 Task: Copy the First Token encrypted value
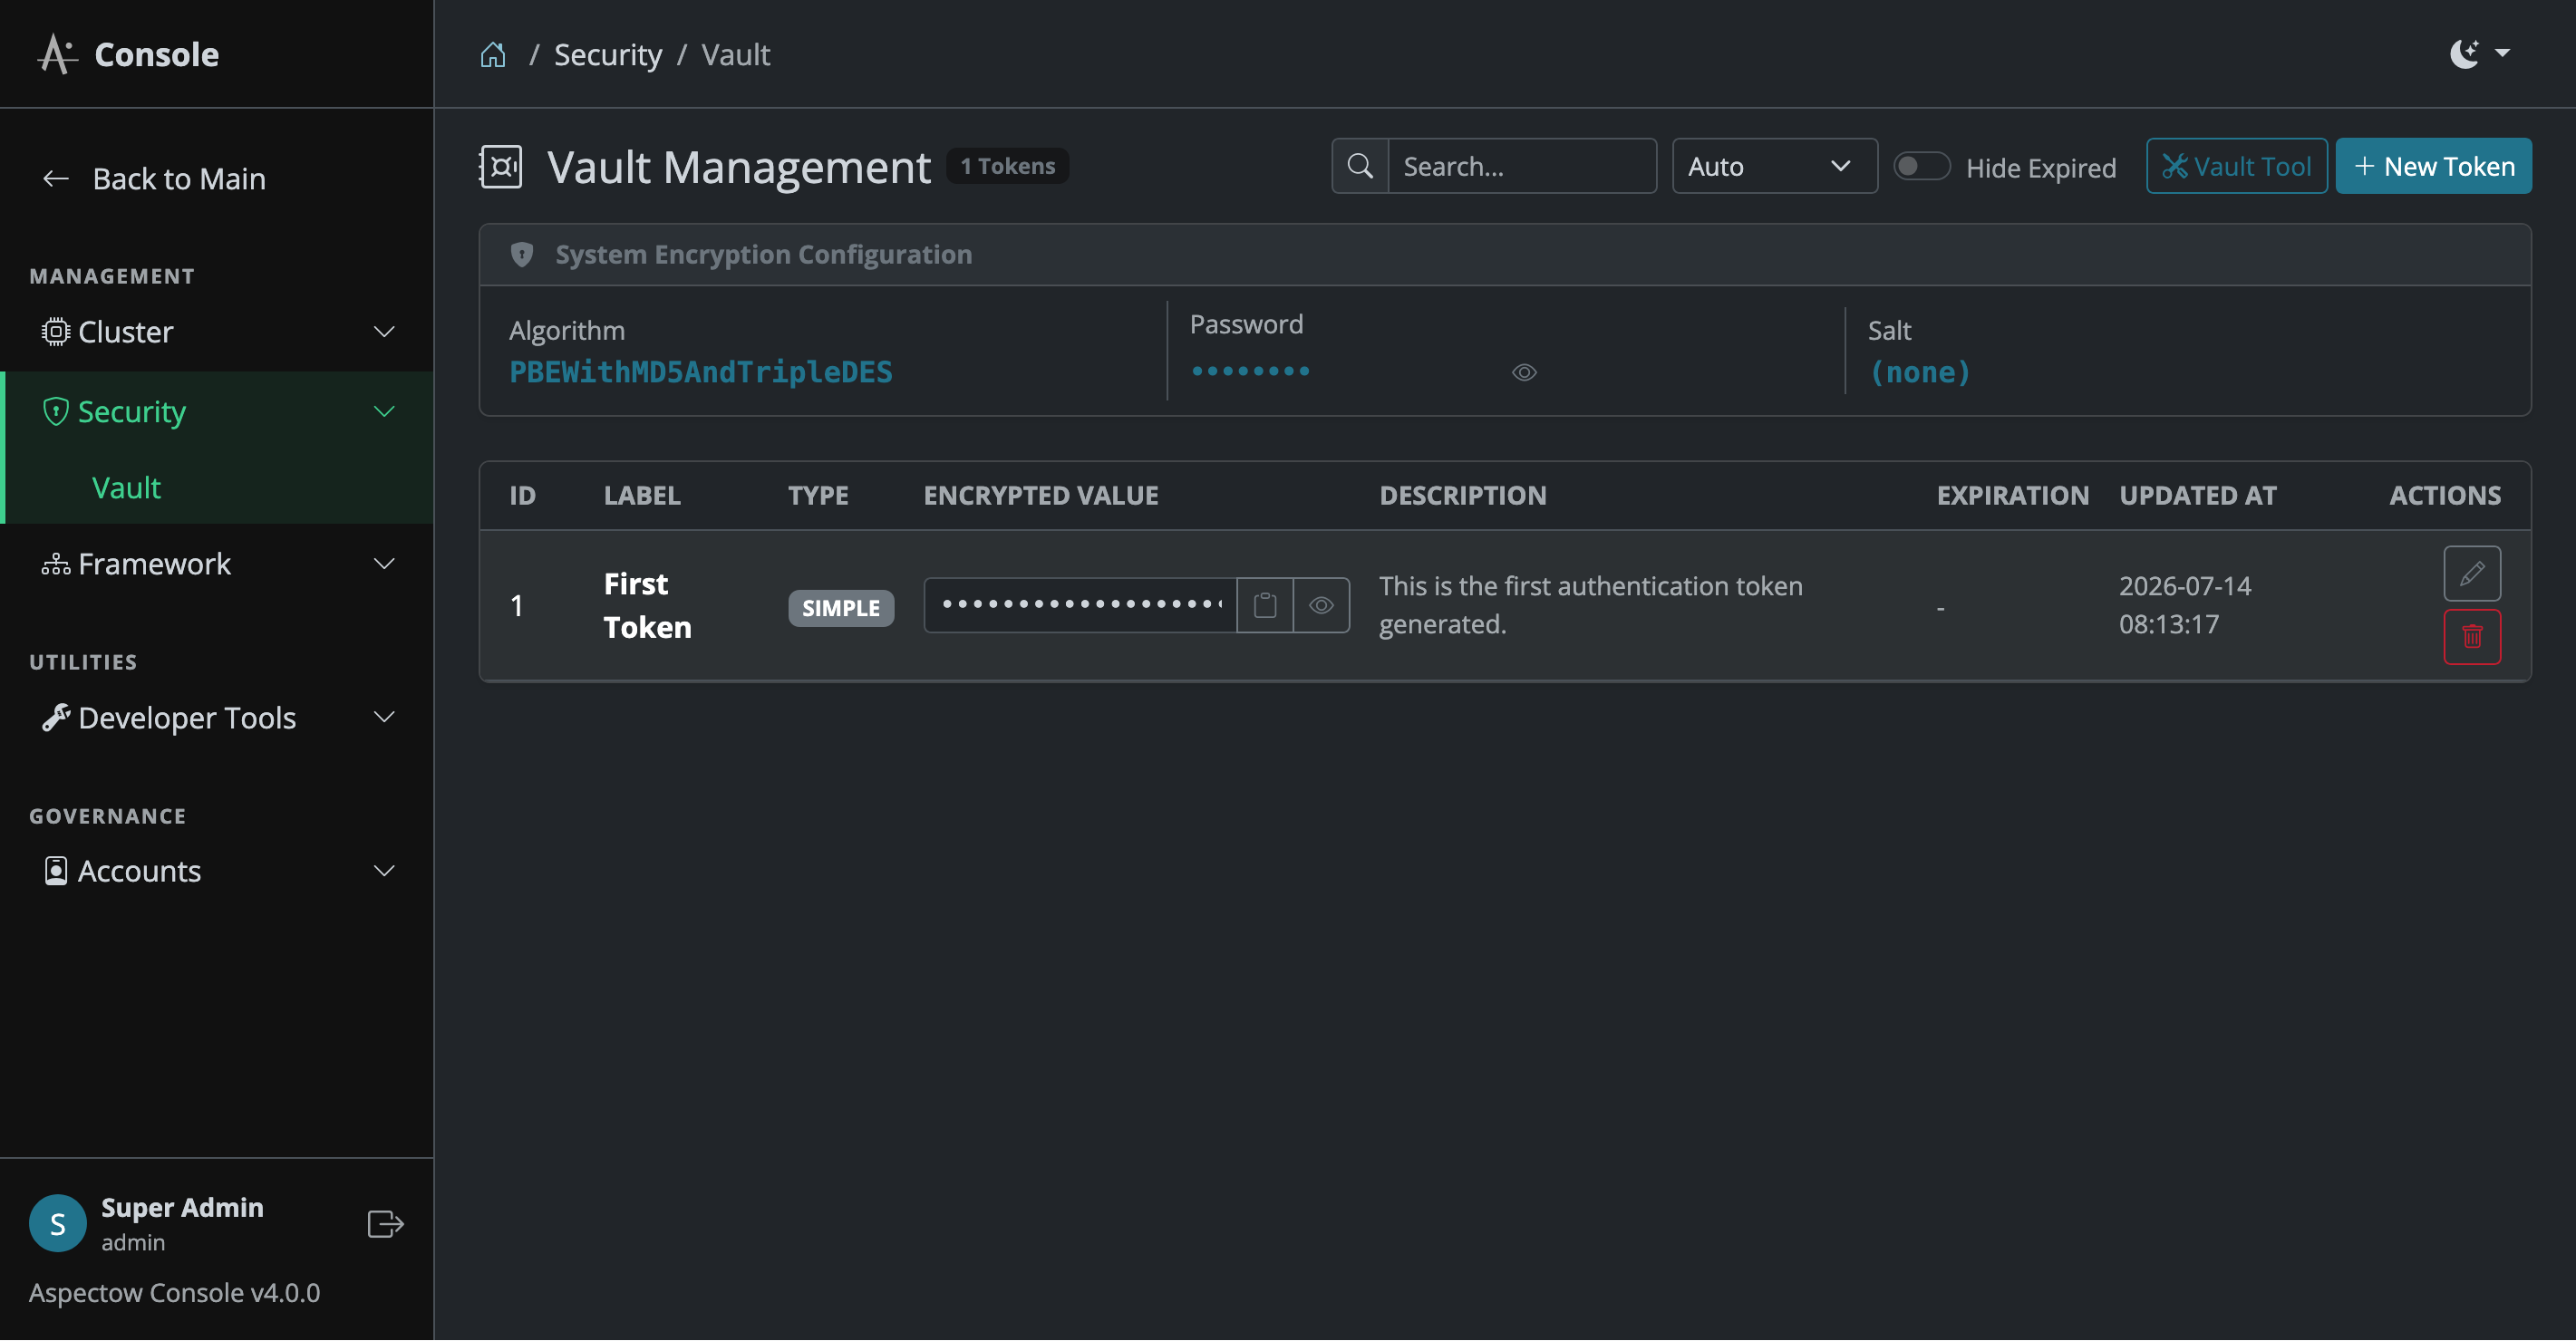pyautogui.click(x=1265, y=606)
